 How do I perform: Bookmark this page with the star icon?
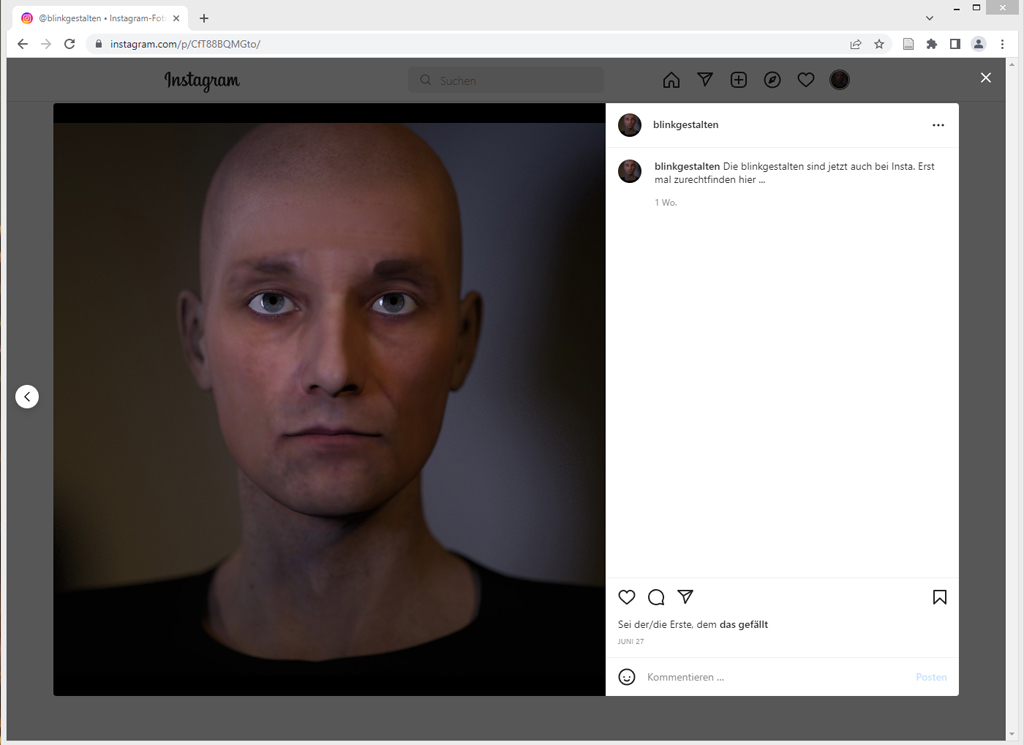879,44
